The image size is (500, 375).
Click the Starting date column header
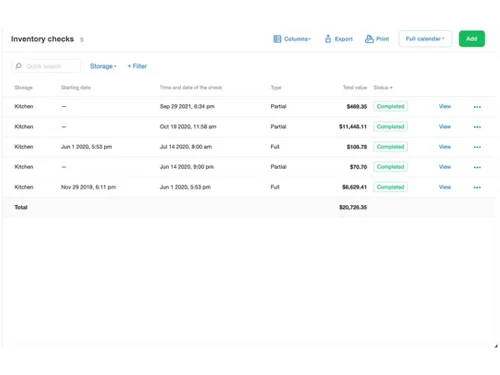point(76,88)
